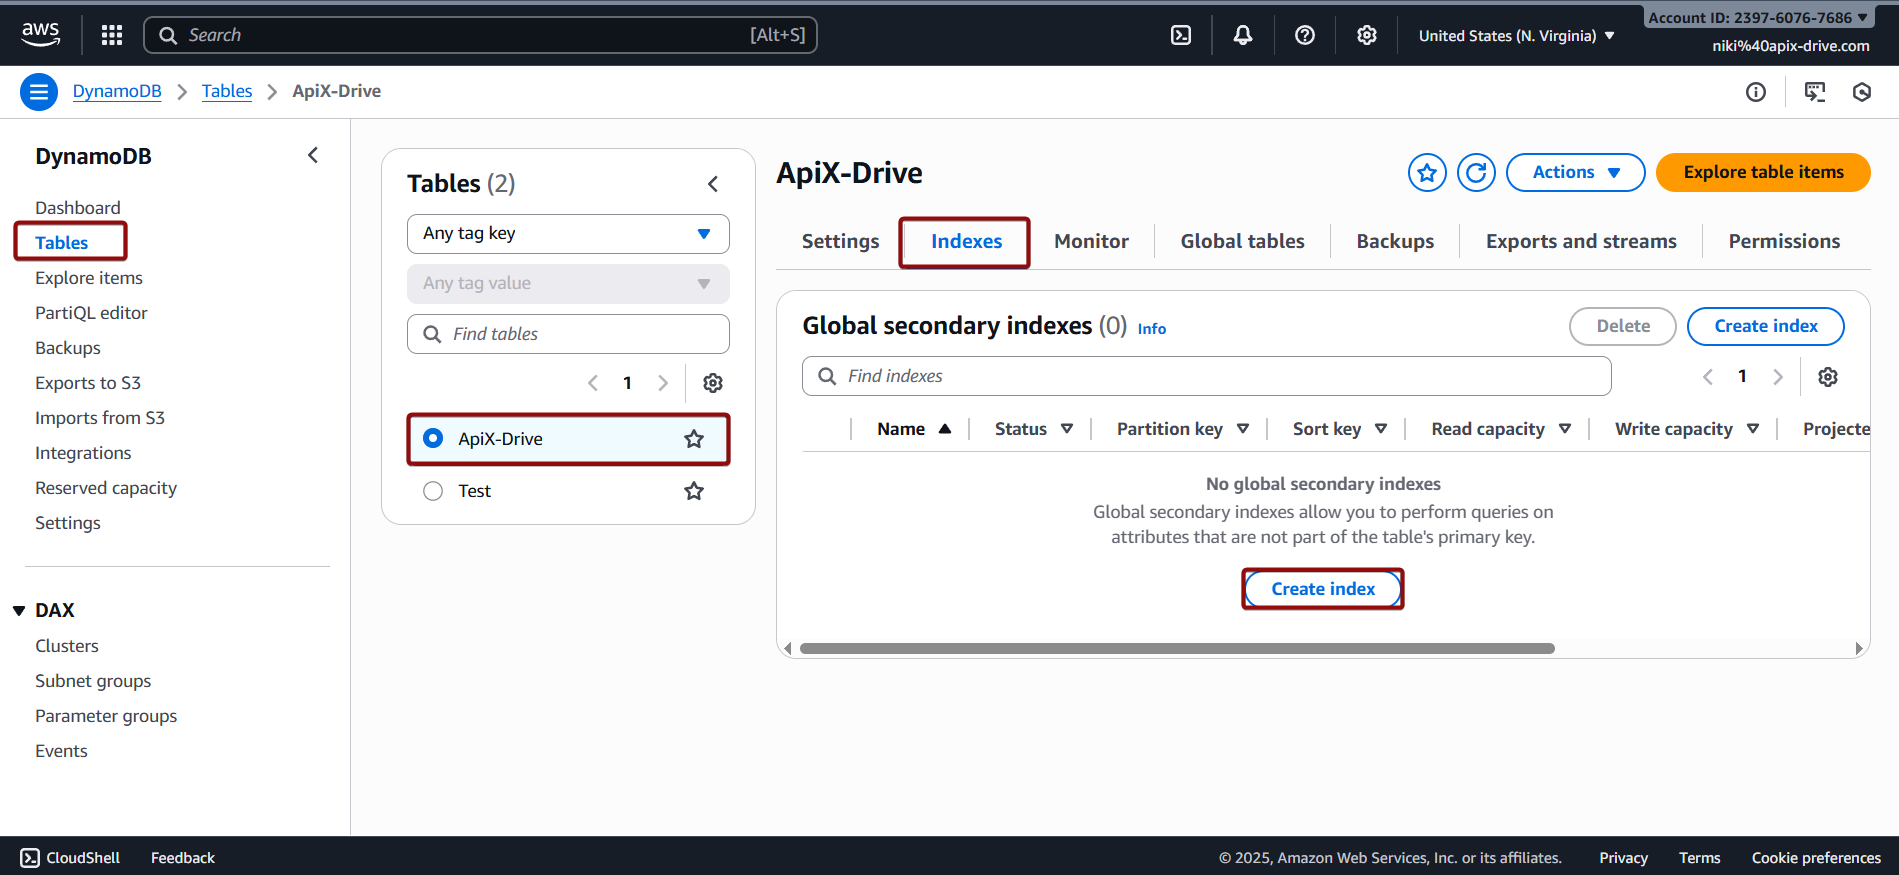Expand the Actions dropdown menu
Viewport: 1899px width, 875px height.
tap(1574, 172)
